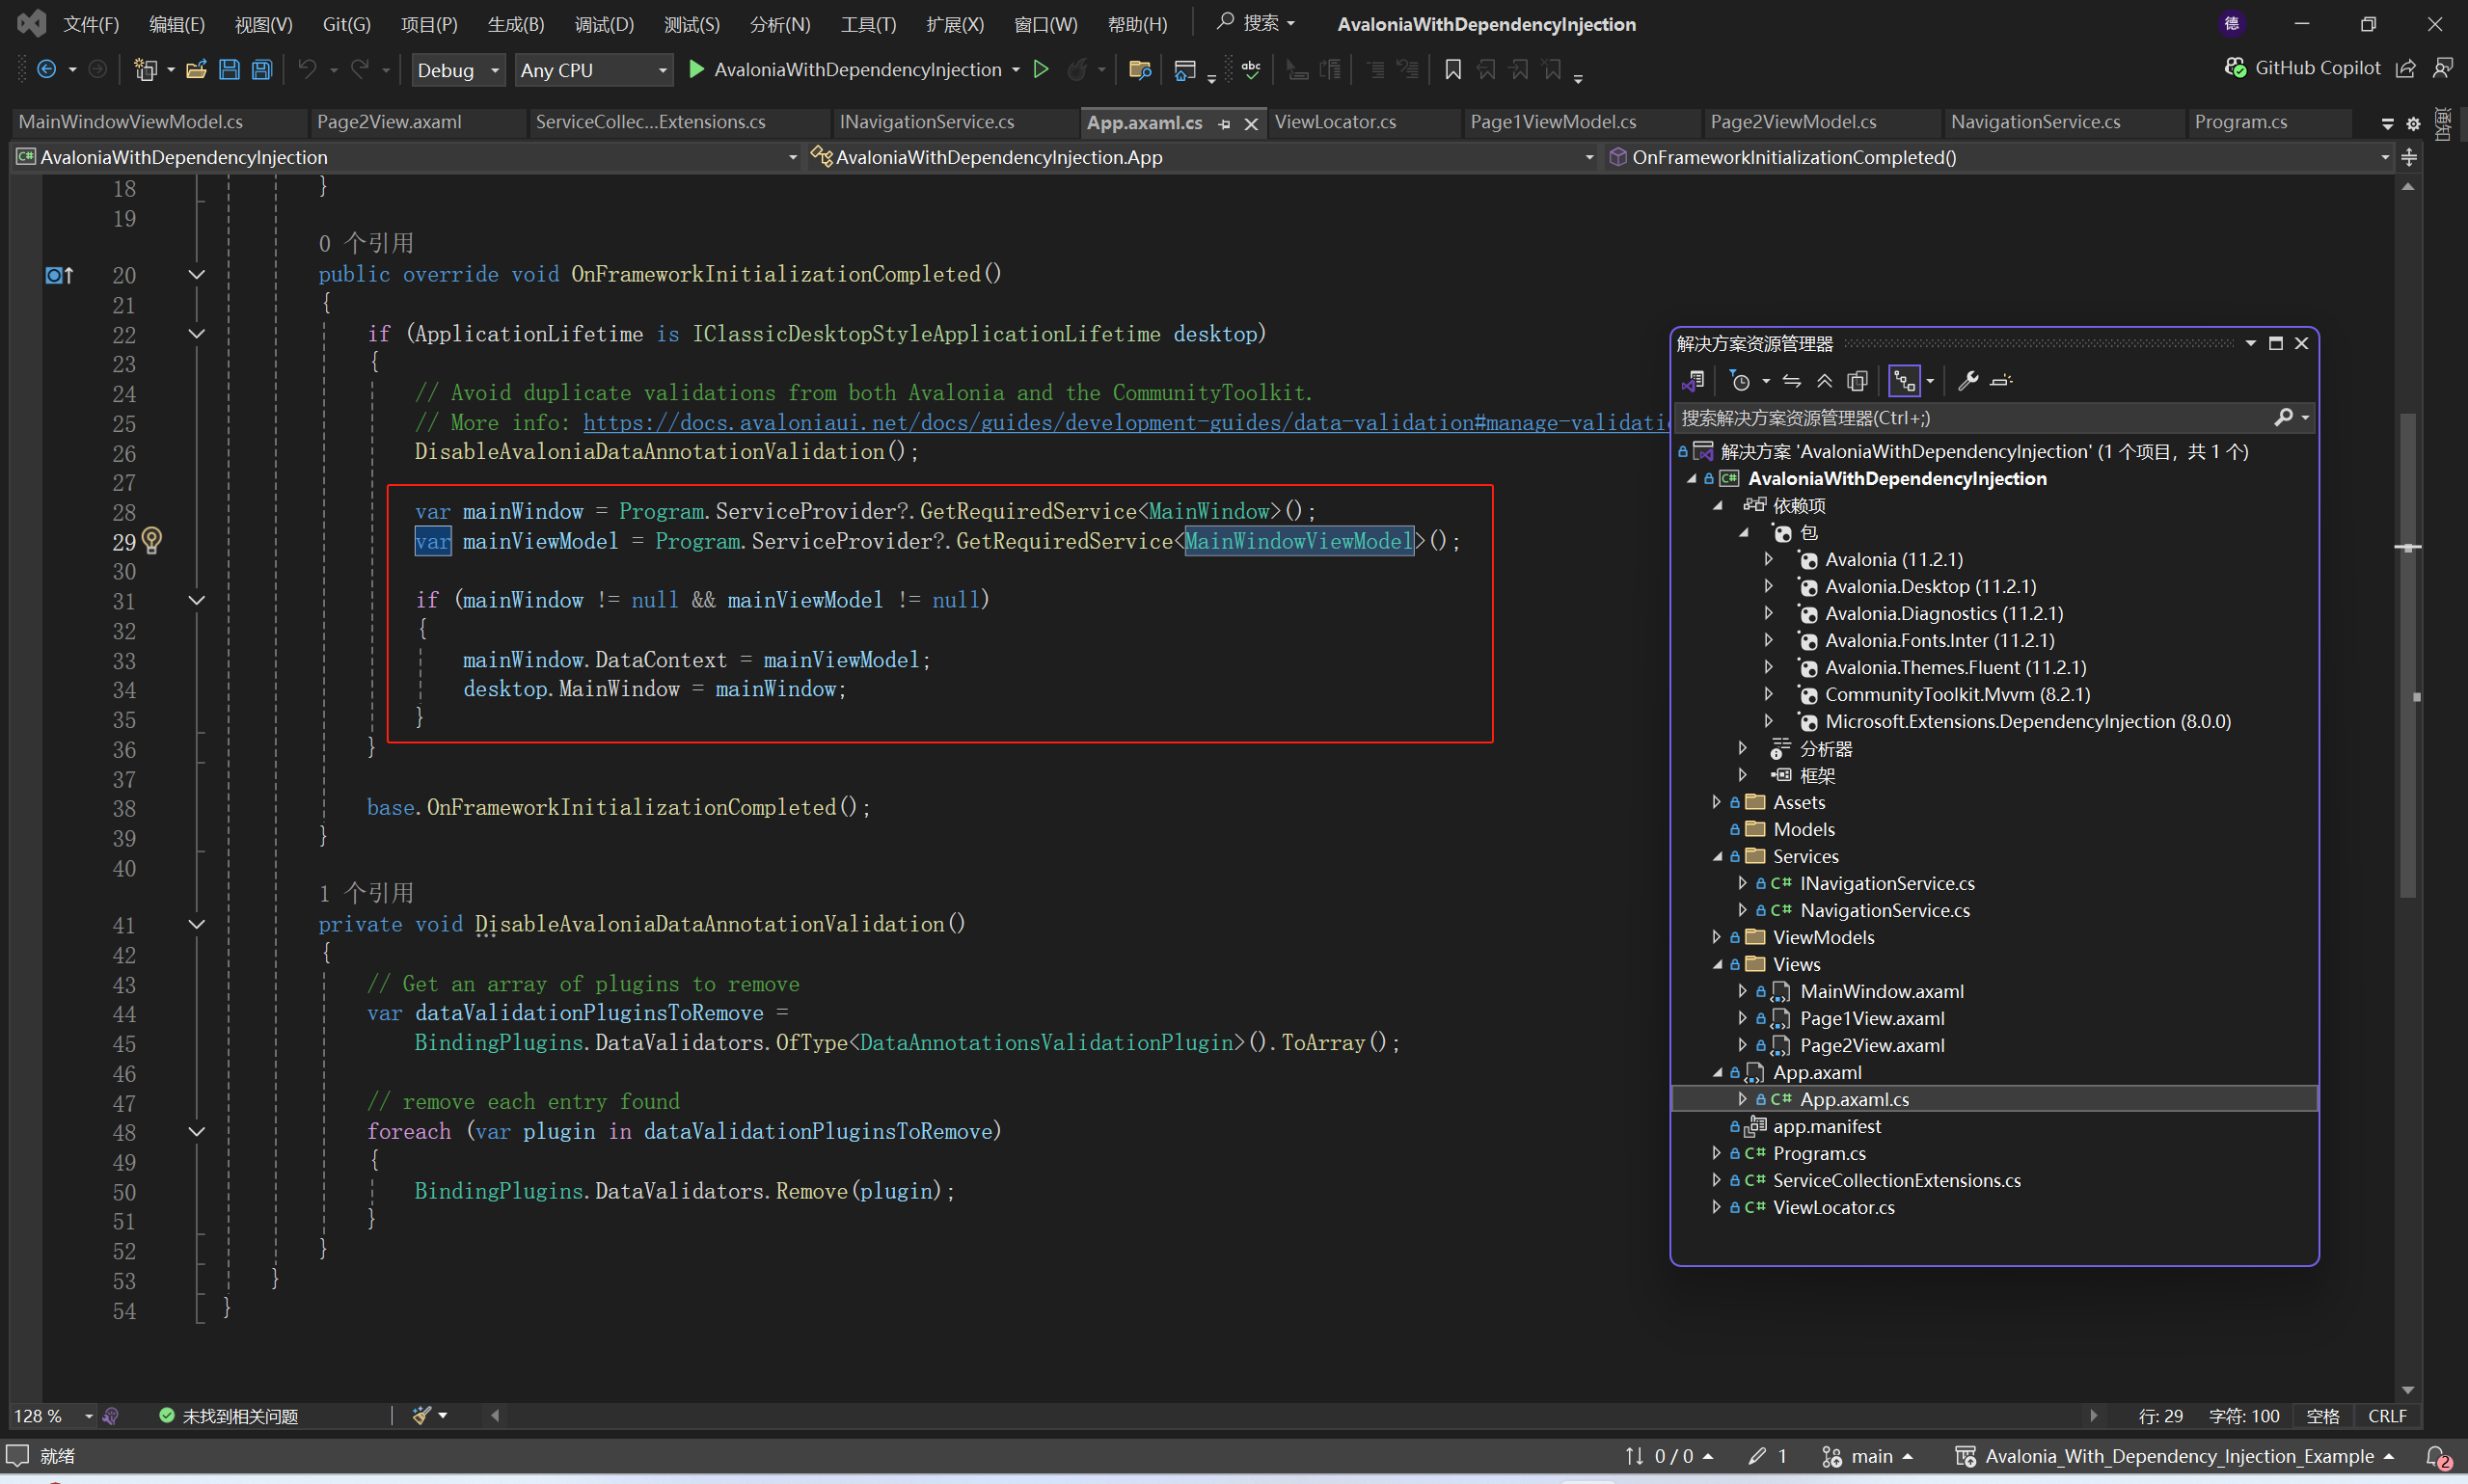
Task: Collapse the method fold at line 20
Action: point(197,275)
